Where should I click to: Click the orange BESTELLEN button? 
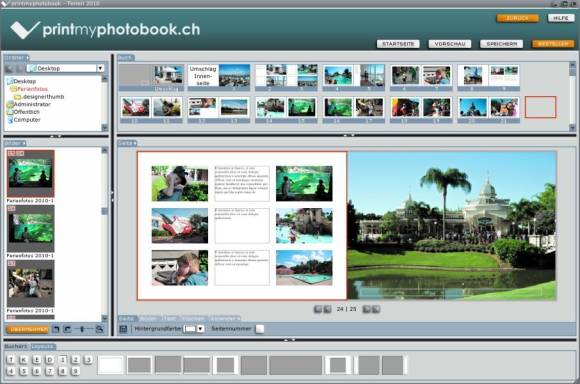553,44
